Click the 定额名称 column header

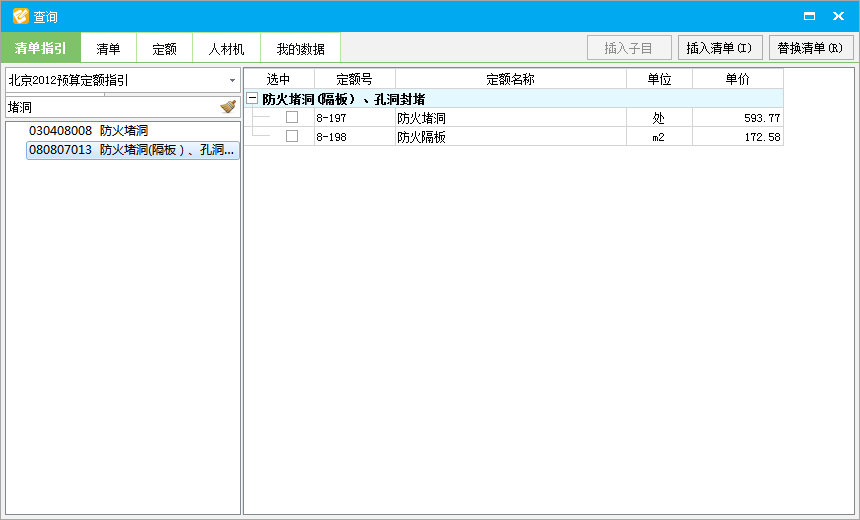coord(511,79)
